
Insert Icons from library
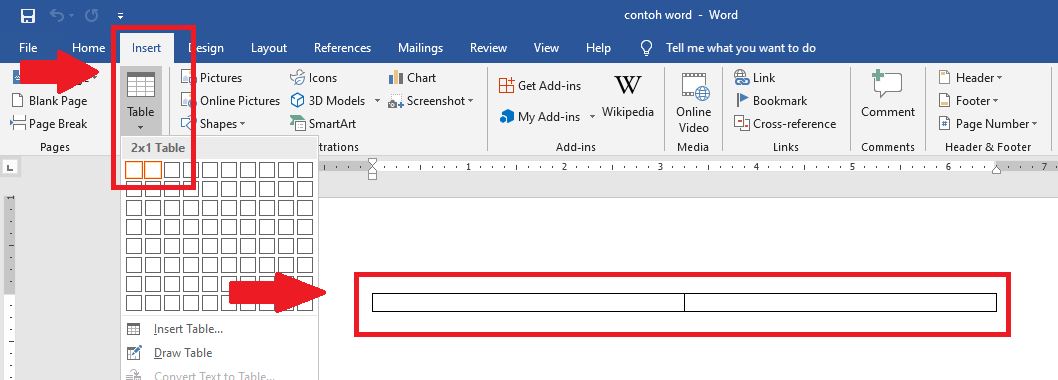pyautogui.click(x=313, y=78)
